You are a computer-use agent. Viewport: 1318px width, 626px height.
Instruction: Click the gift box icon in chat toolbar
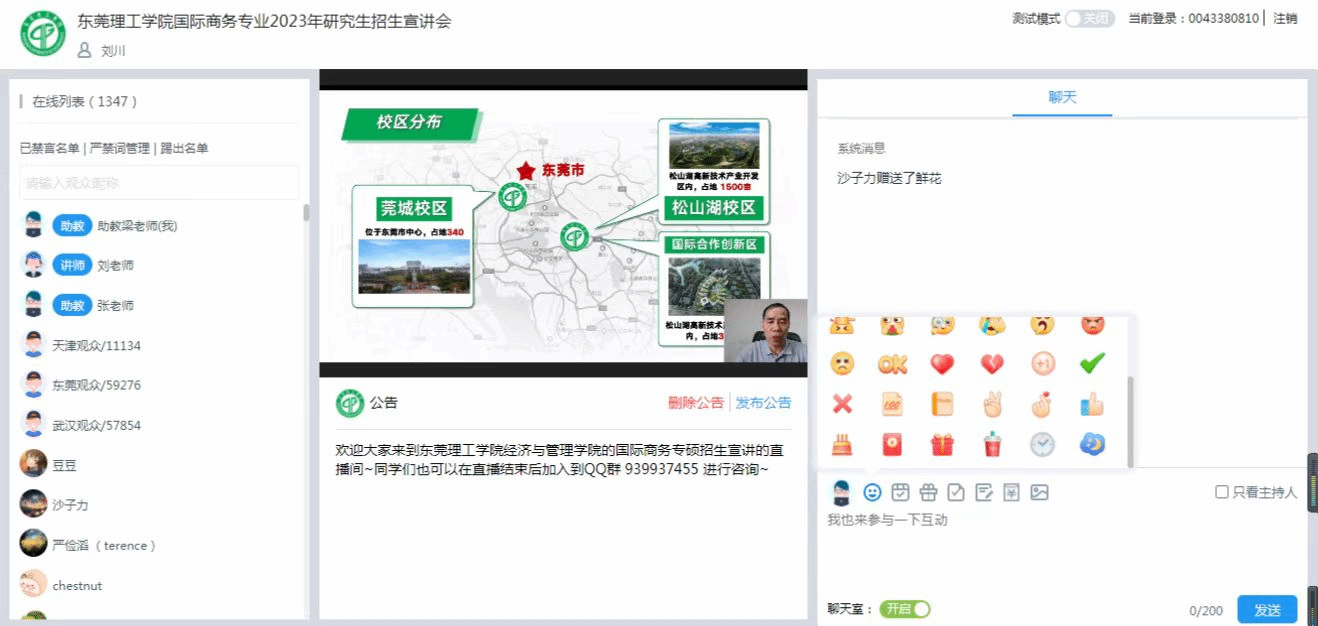(x=927, y=492)
